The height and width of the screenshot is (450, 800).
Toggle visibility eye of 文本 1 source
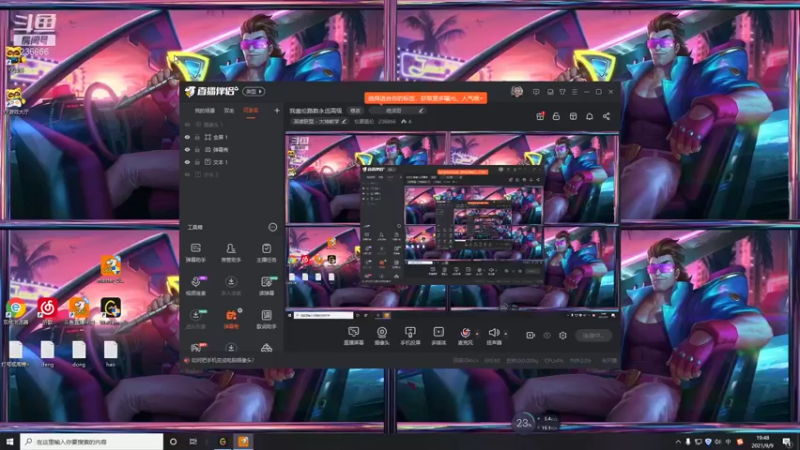(187, 162)
